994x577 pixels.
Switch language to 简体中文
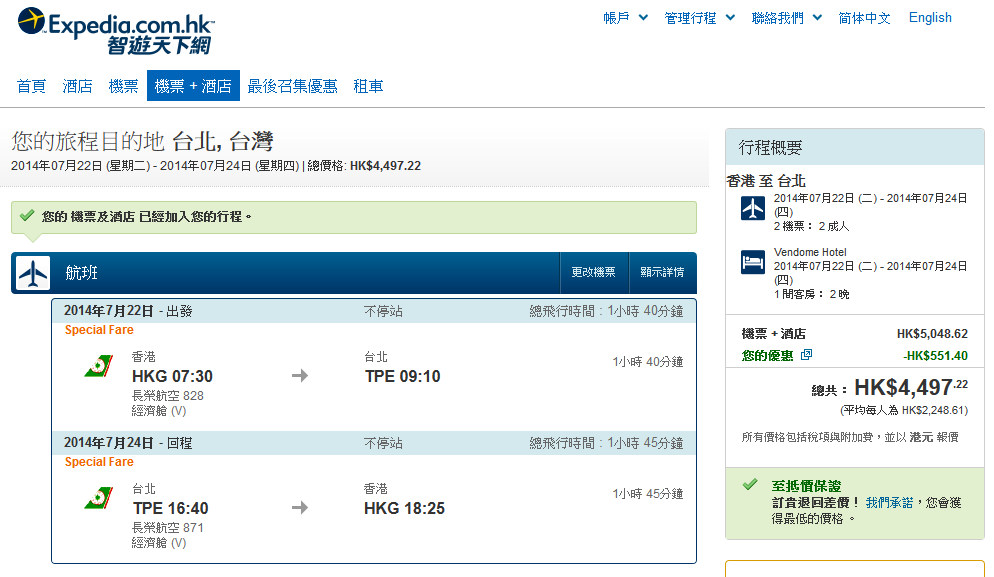point(864,18)
